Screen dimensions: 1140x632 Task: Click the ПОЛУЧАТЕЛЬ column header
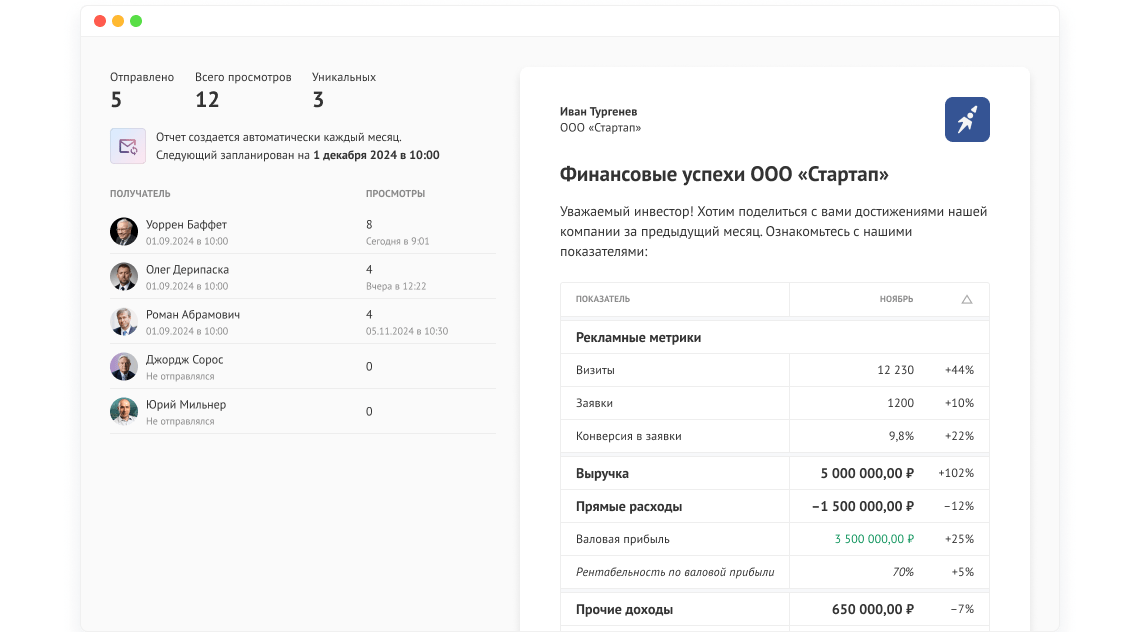(x=140, y=194)
